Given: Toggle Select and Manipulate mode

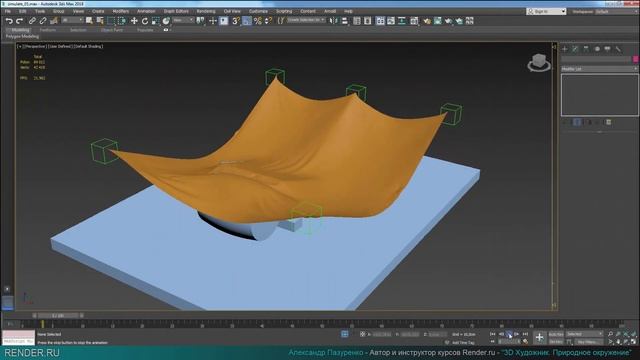Looking at the screenshot, I should click(x=213, y=21).
